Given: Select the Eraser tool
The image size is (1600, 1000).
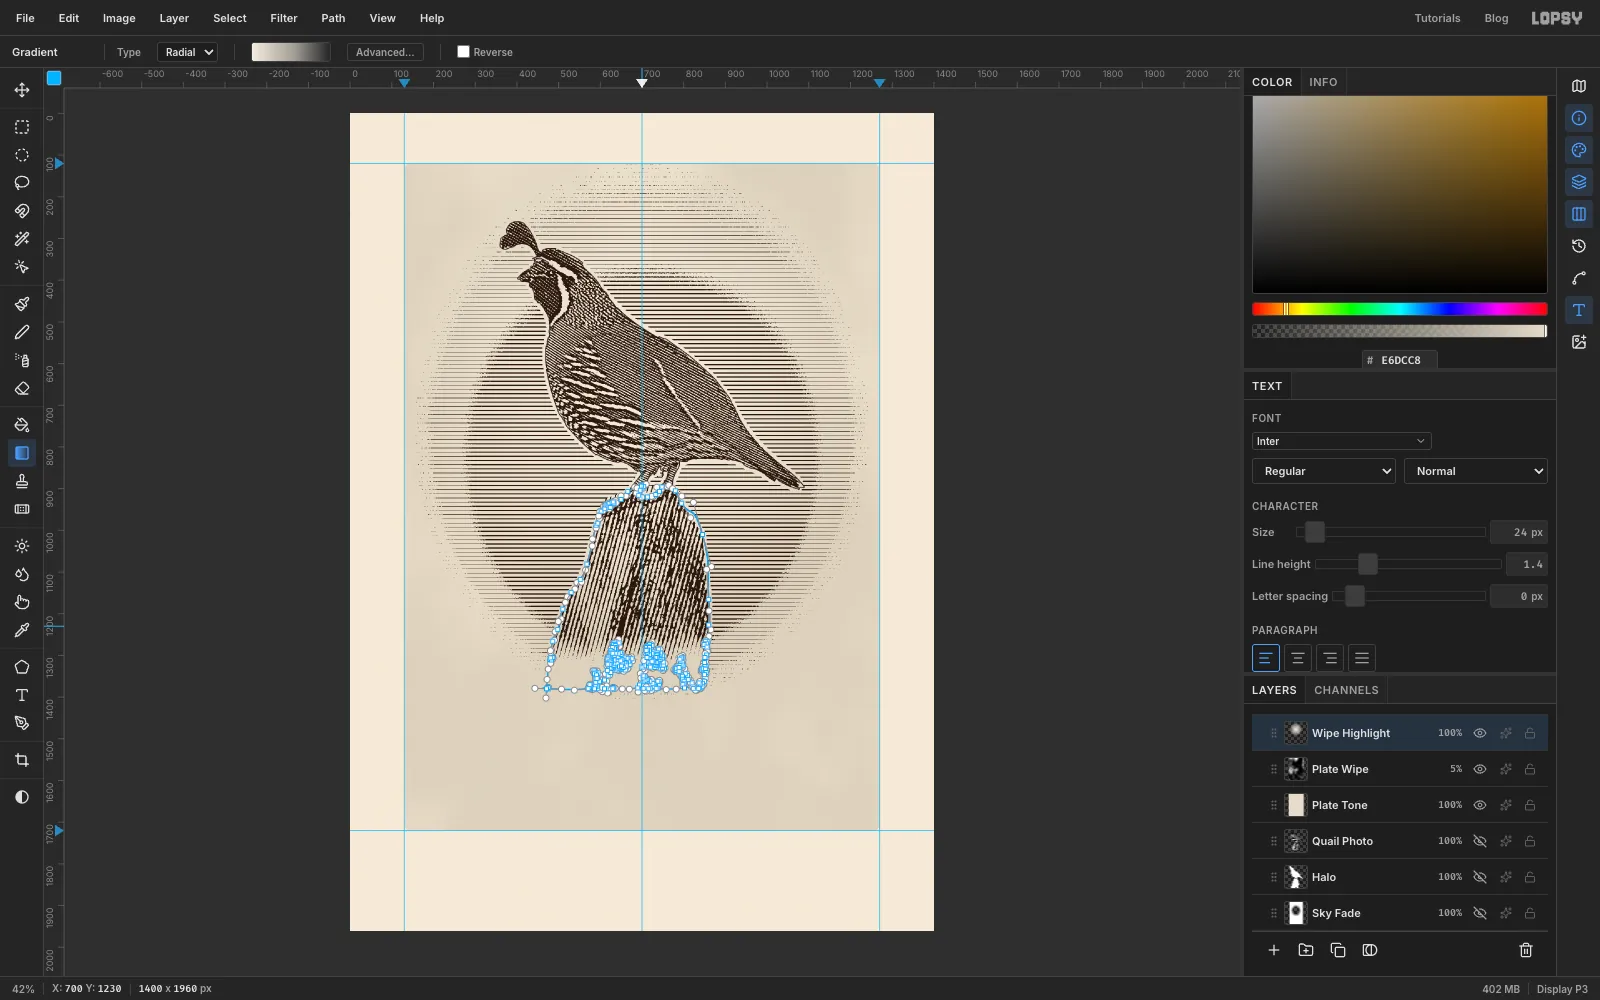Looking at the screenshot, I should coord(22,388).
